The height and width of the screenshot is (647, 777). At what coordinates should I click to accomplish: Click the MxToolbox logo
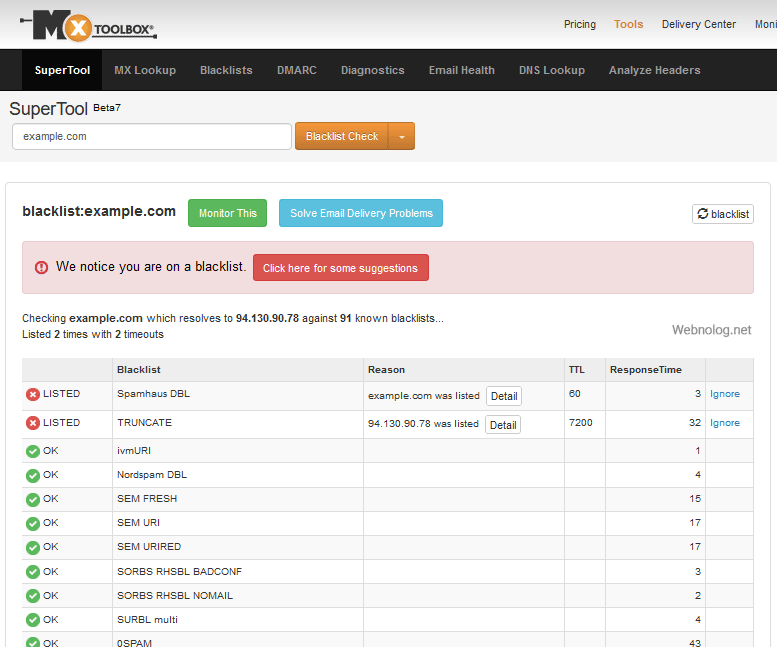88,25
